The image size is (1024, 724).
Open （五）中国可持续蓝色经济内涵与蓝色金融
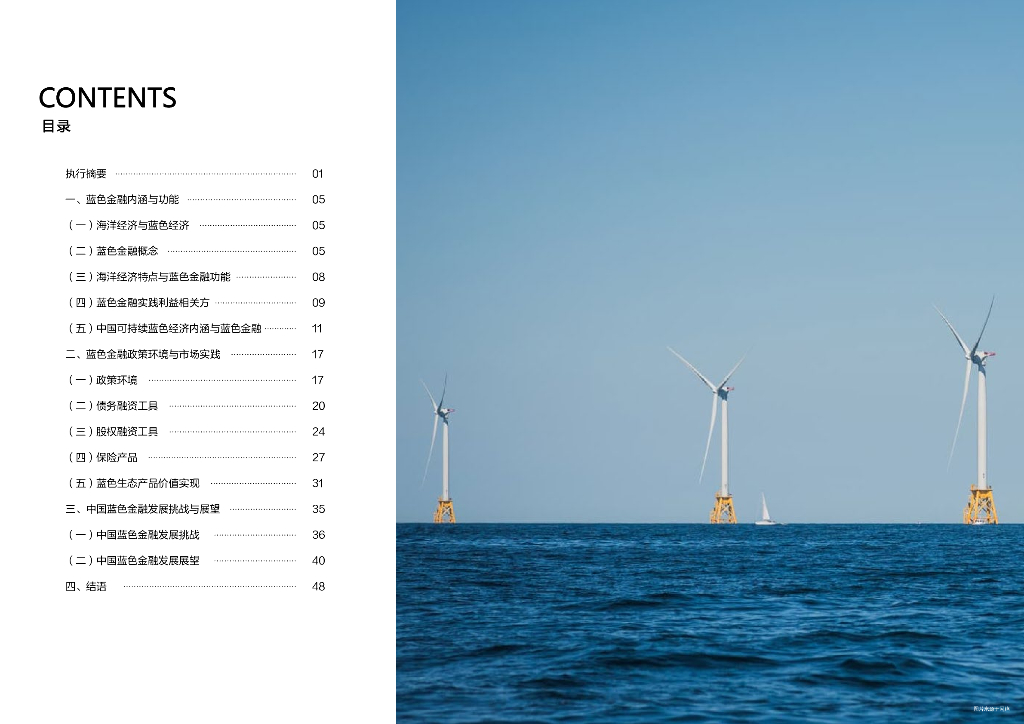click(x=163, y=328)
